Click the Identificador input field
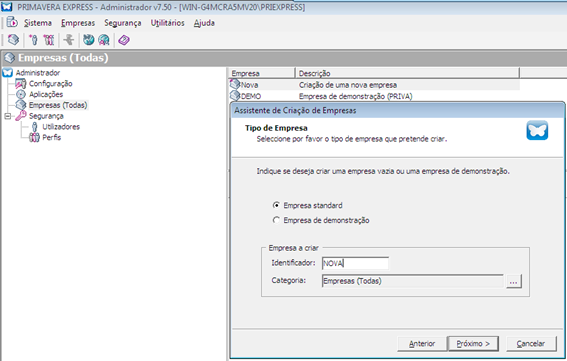This screenshot has height=361, width=567. [355, 263]
